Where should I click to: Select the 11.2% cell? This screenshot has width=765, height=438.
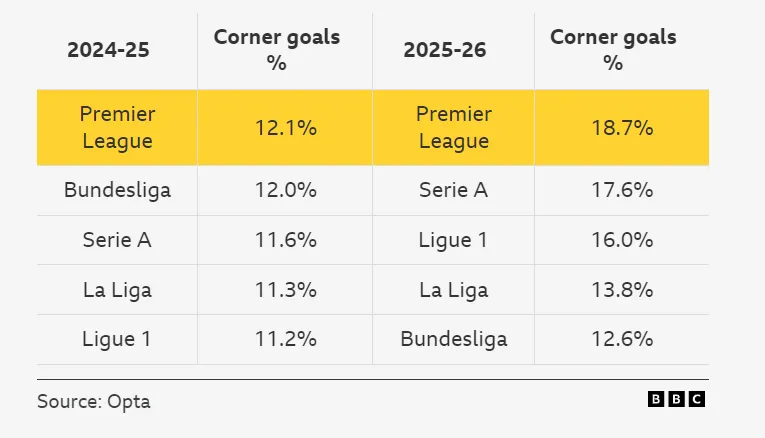tap(284, 339)
